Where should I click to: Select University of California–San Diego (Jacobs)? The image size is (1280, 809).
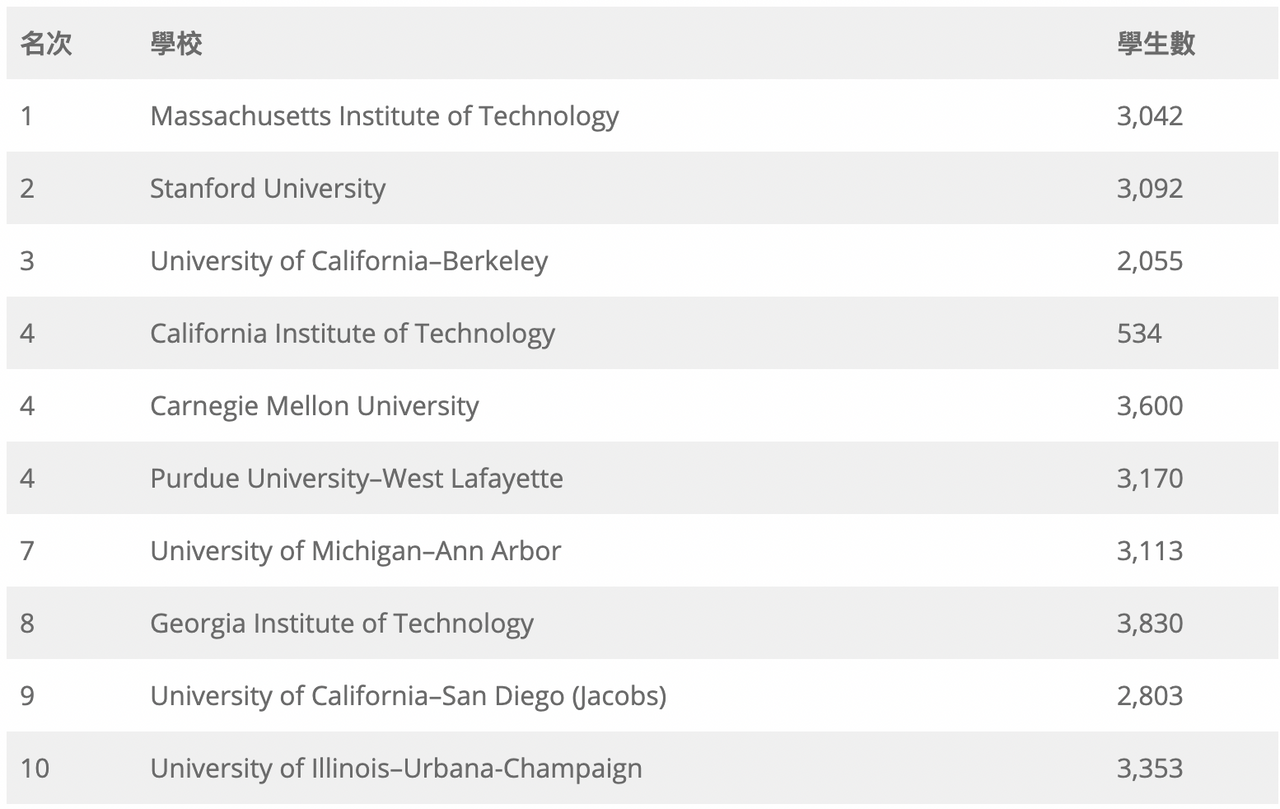[408, 696]
